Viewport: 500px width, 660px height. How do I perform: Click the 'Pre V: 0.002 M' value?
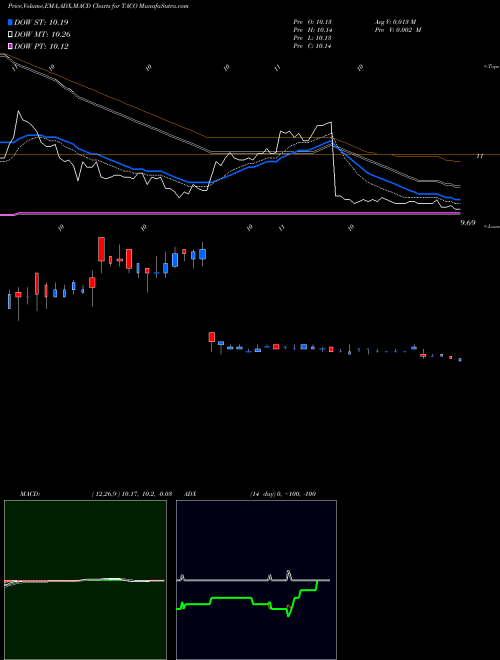[397, 30]
